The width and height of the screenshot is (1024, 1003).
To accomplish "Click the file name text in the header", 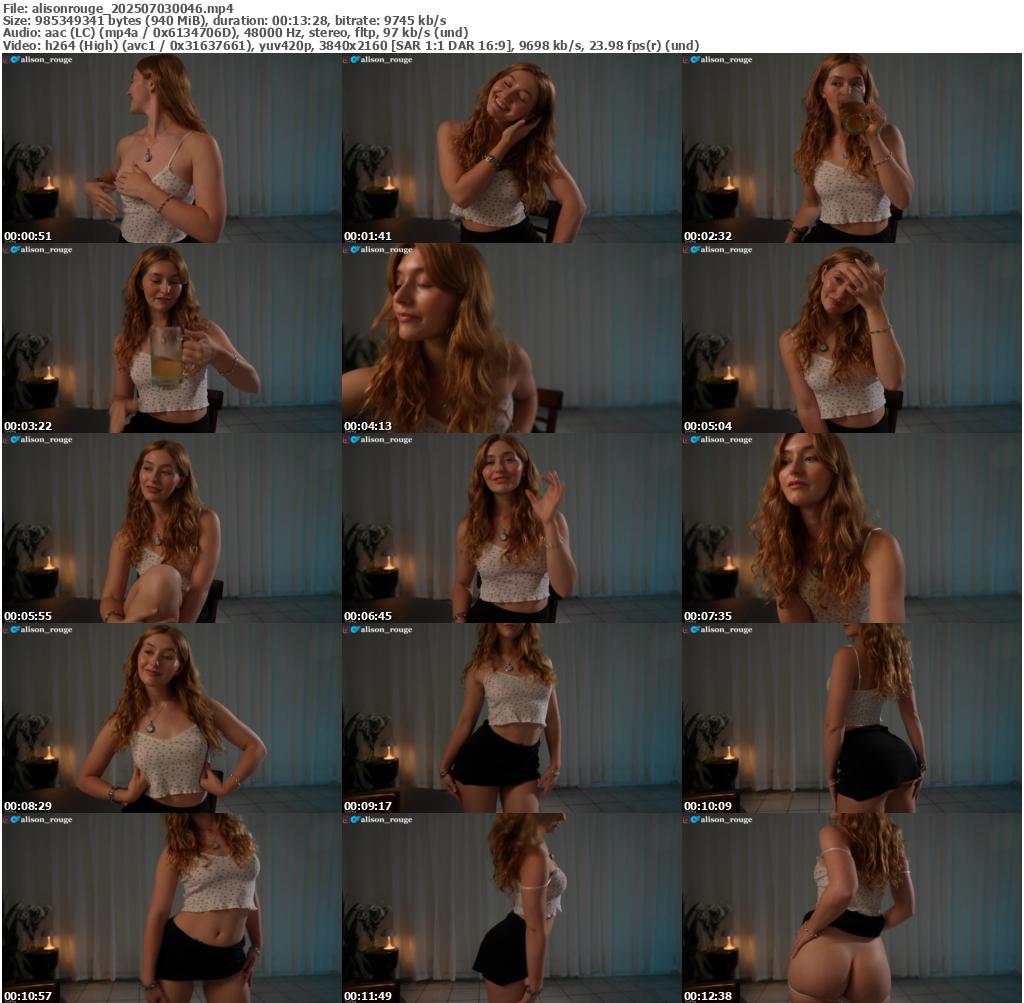I will click(x=118, y=8).
